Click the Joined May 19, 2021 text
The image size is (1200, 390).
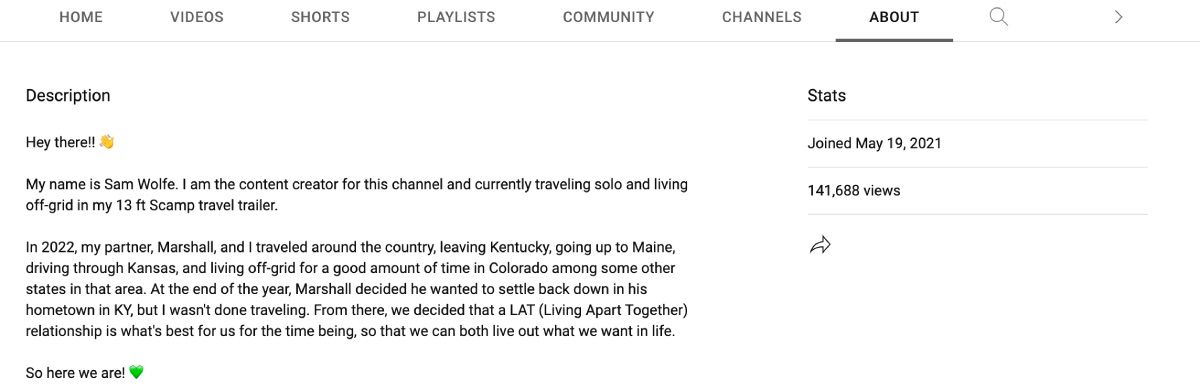click(x=875, y=143)
